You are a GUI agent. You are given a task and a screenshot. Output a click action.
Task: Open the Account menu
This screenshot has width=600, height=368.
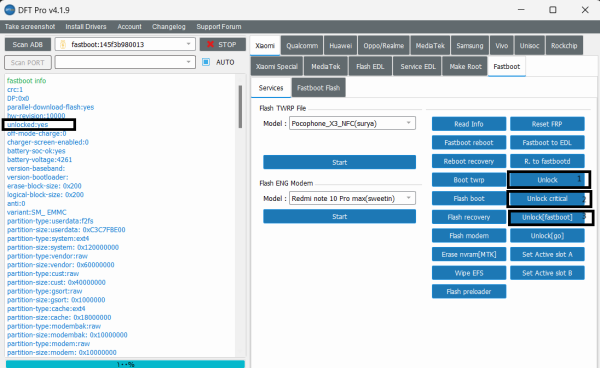click(129, 26)
